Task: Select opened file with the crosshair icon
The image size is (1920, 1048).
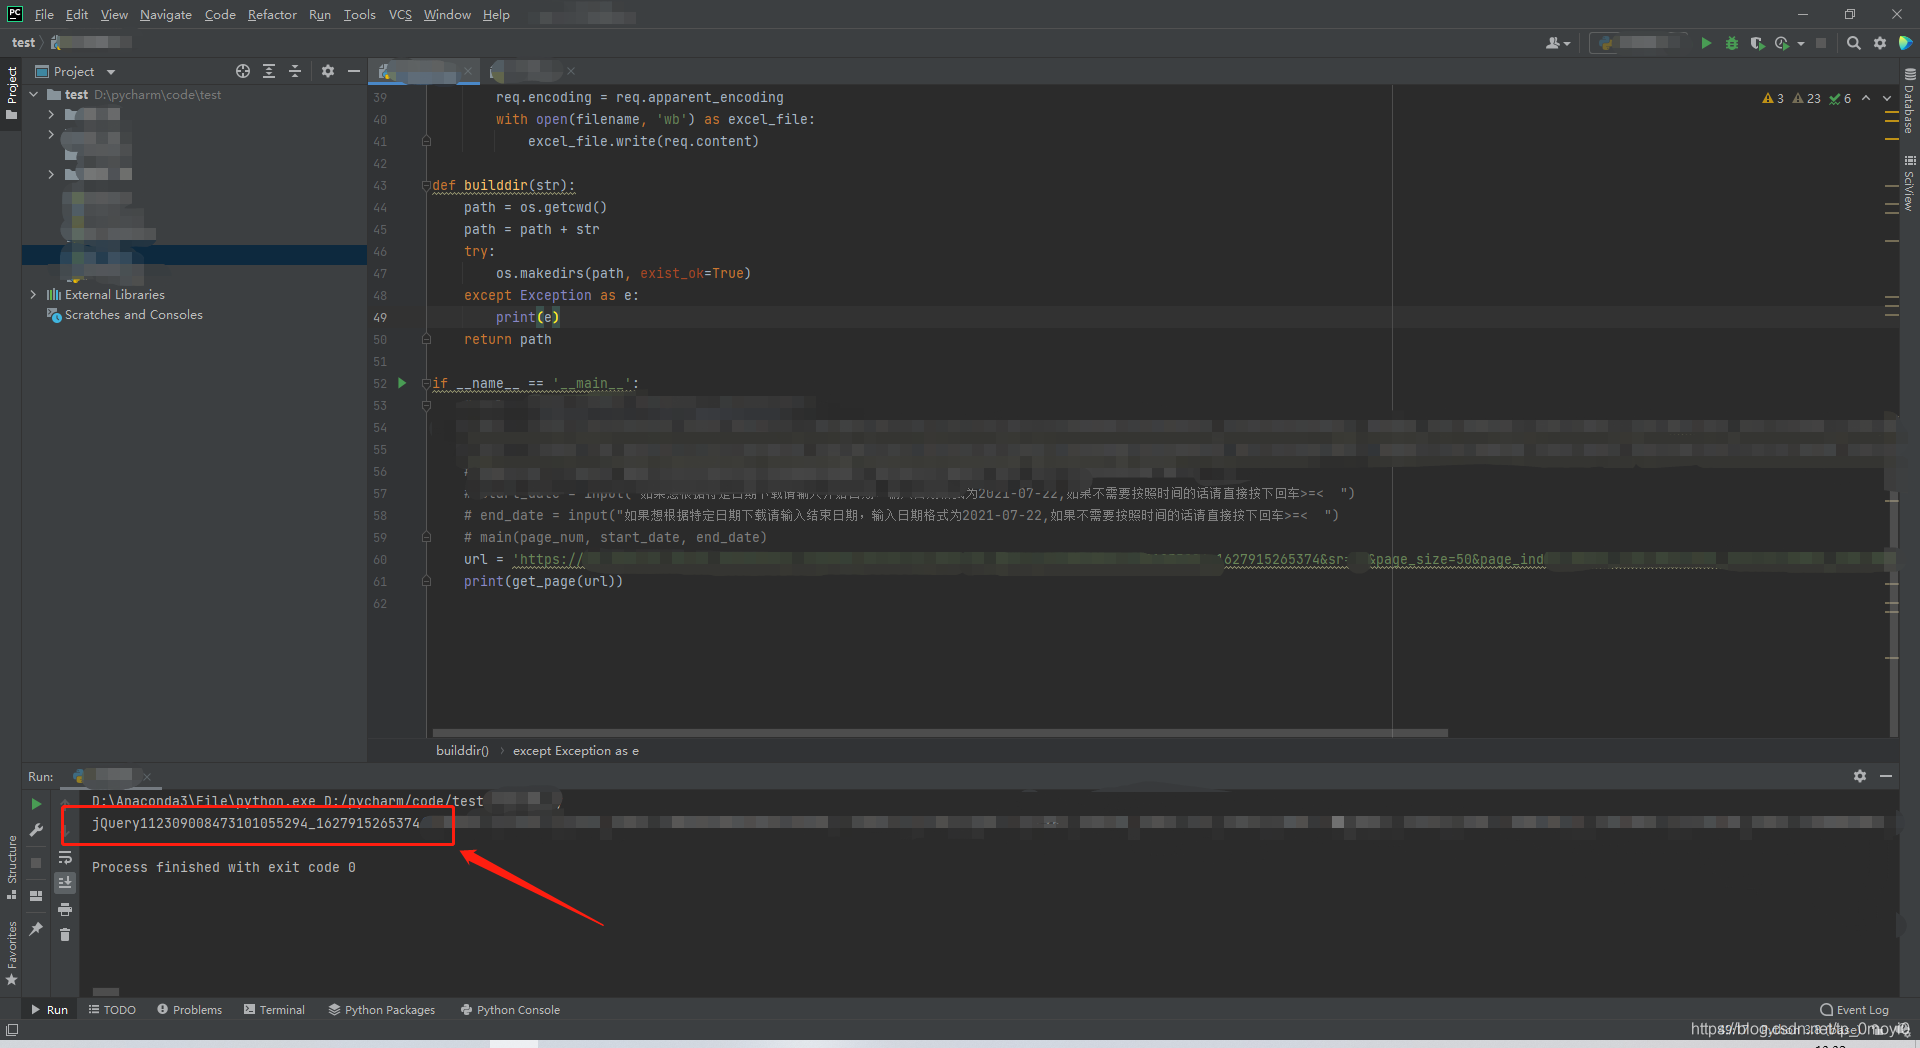Action: tap(243, 71)
